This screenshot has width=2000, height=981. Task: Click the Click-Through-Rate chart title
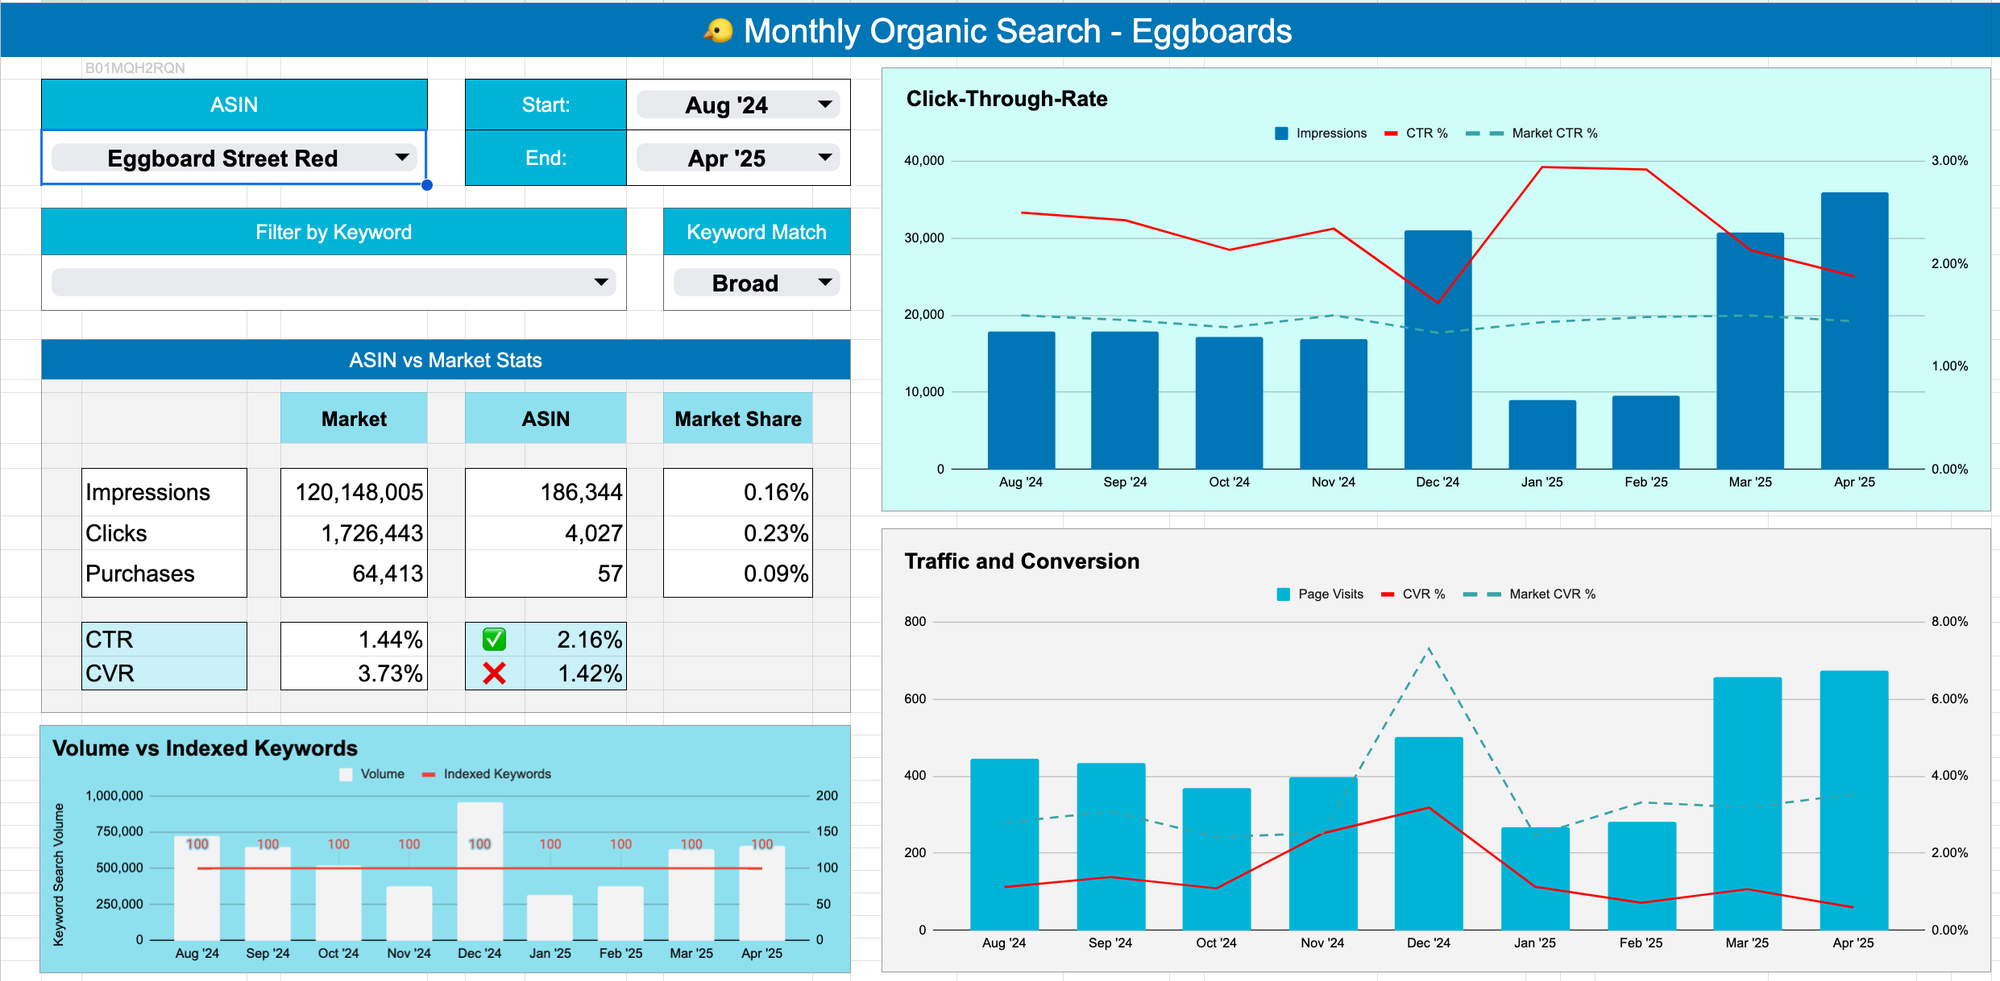coord(1006,99)
